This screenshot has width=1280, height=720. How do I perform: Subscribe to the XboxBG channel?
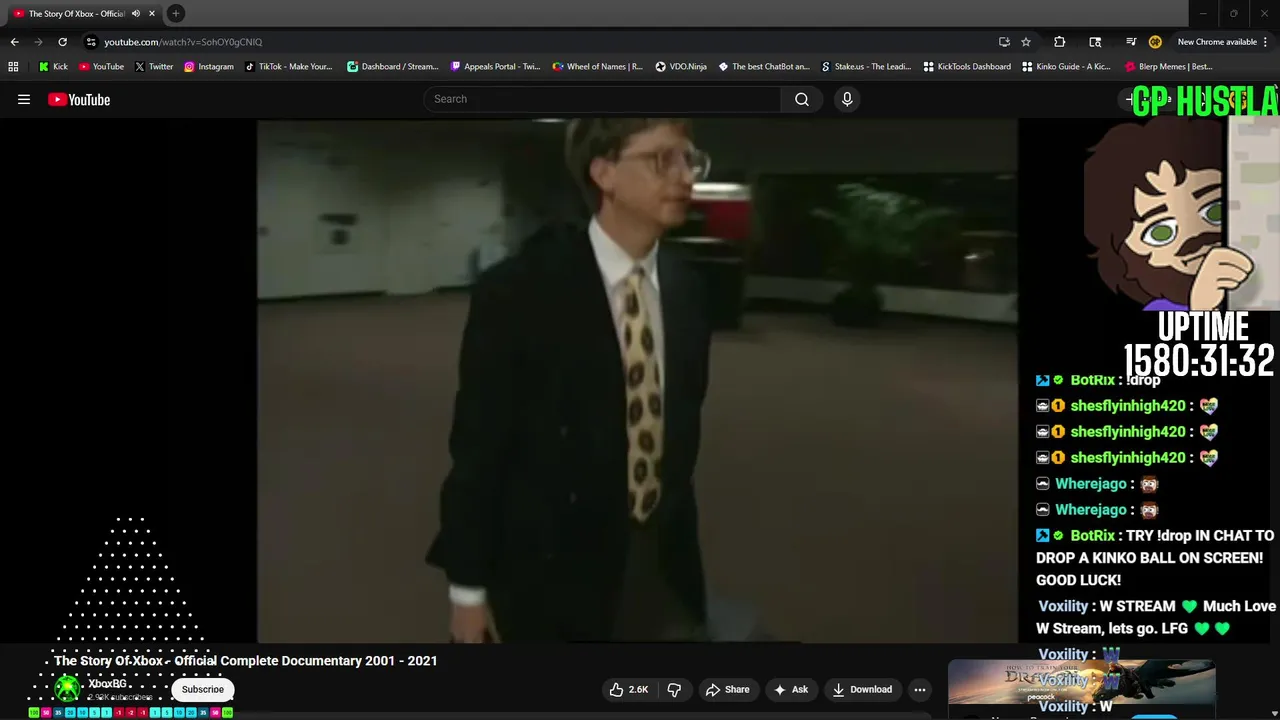[x=203, y=689]
